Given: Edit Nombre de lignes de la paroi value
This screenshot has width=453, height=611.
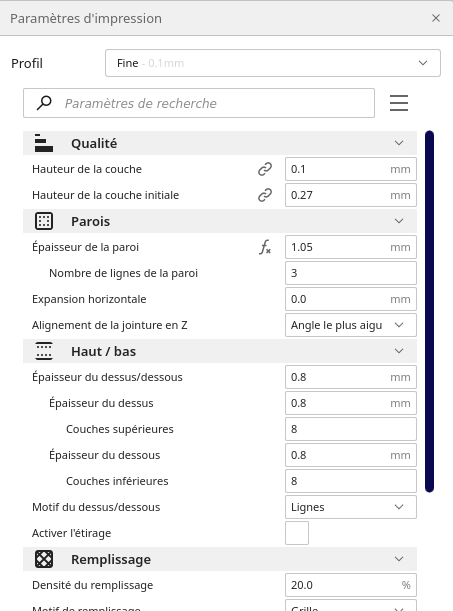Looking at the screenshot, I should point(351,273).
